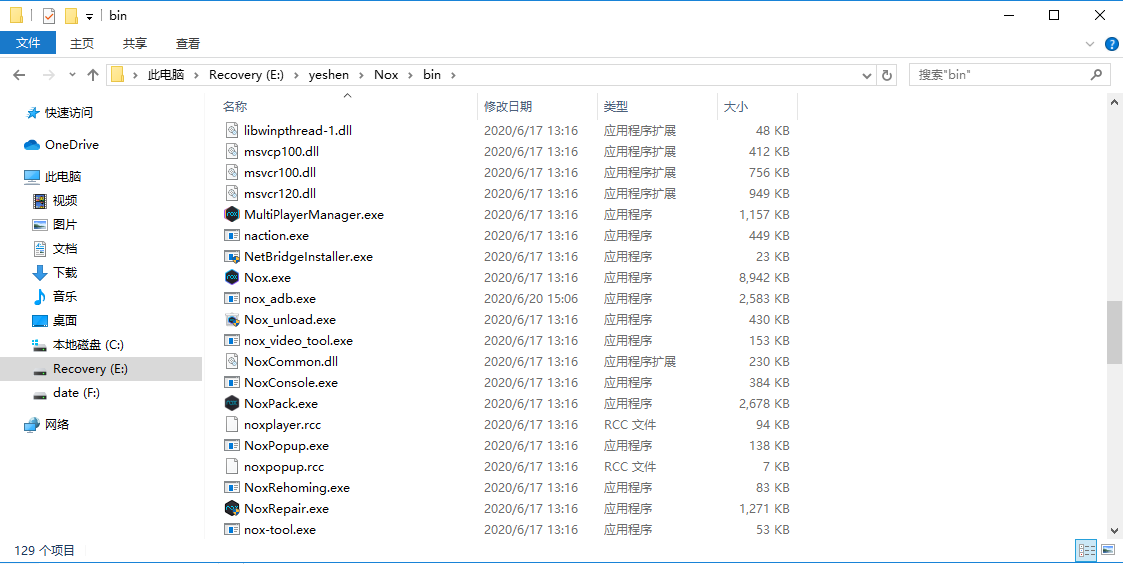1123x564 pixels.
Task: Open 文档 folder in navigation pane
Action: click(64, 249)
